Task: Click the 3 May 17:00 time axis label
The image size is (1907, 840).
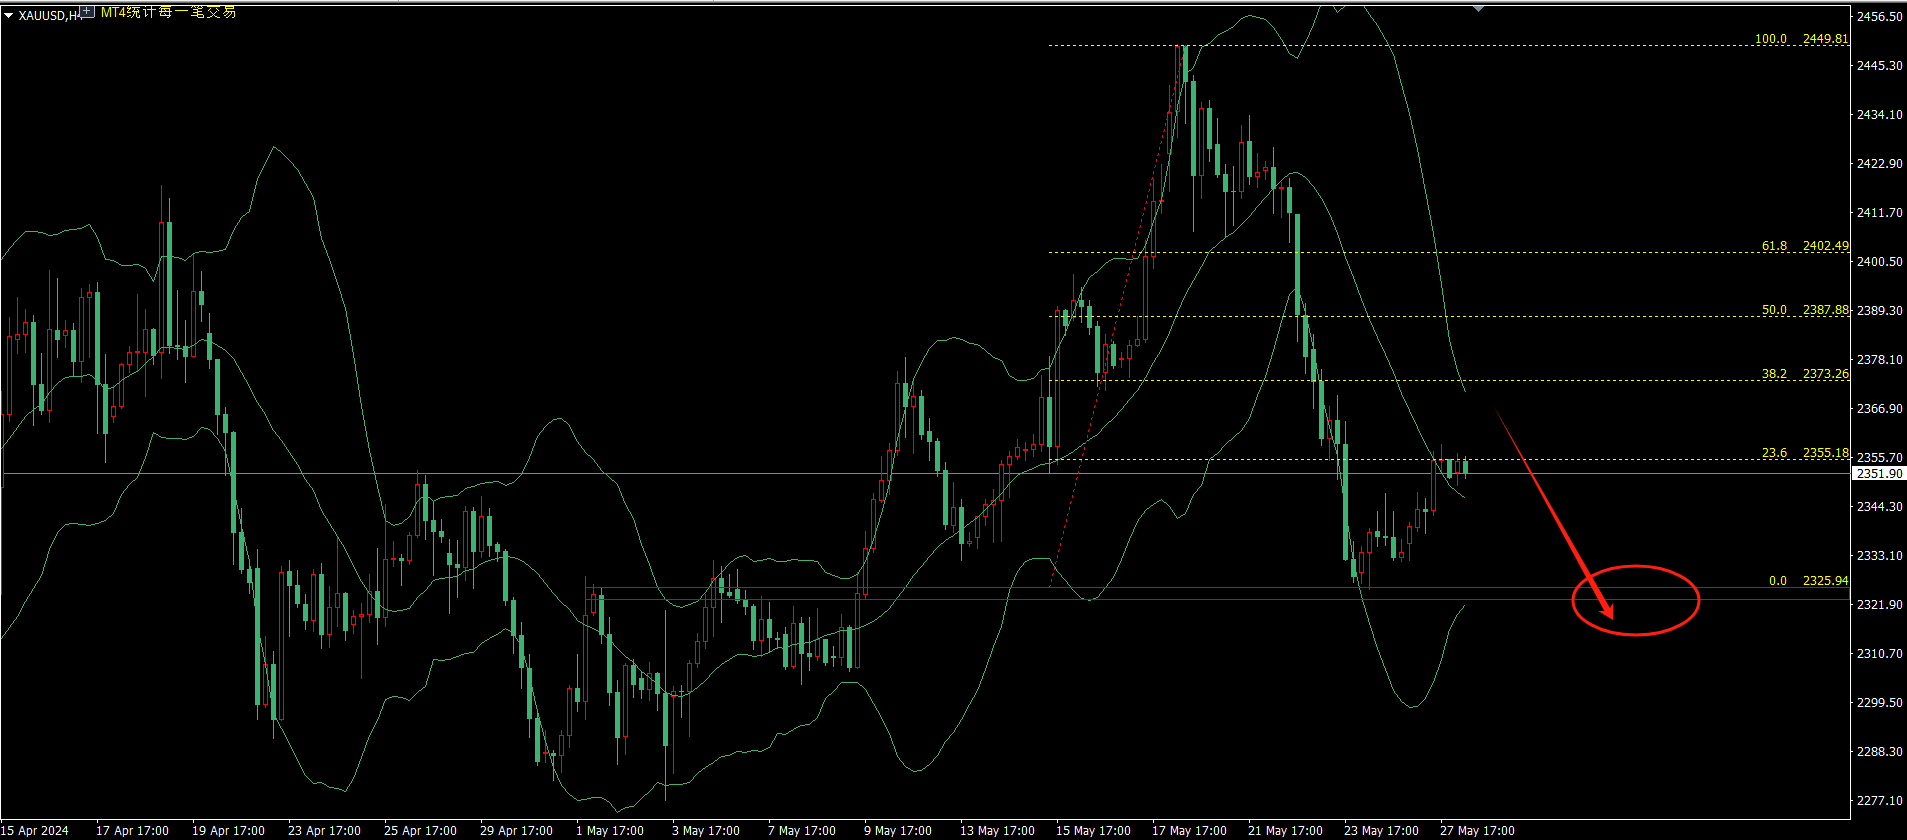Action: pos(706,831)
